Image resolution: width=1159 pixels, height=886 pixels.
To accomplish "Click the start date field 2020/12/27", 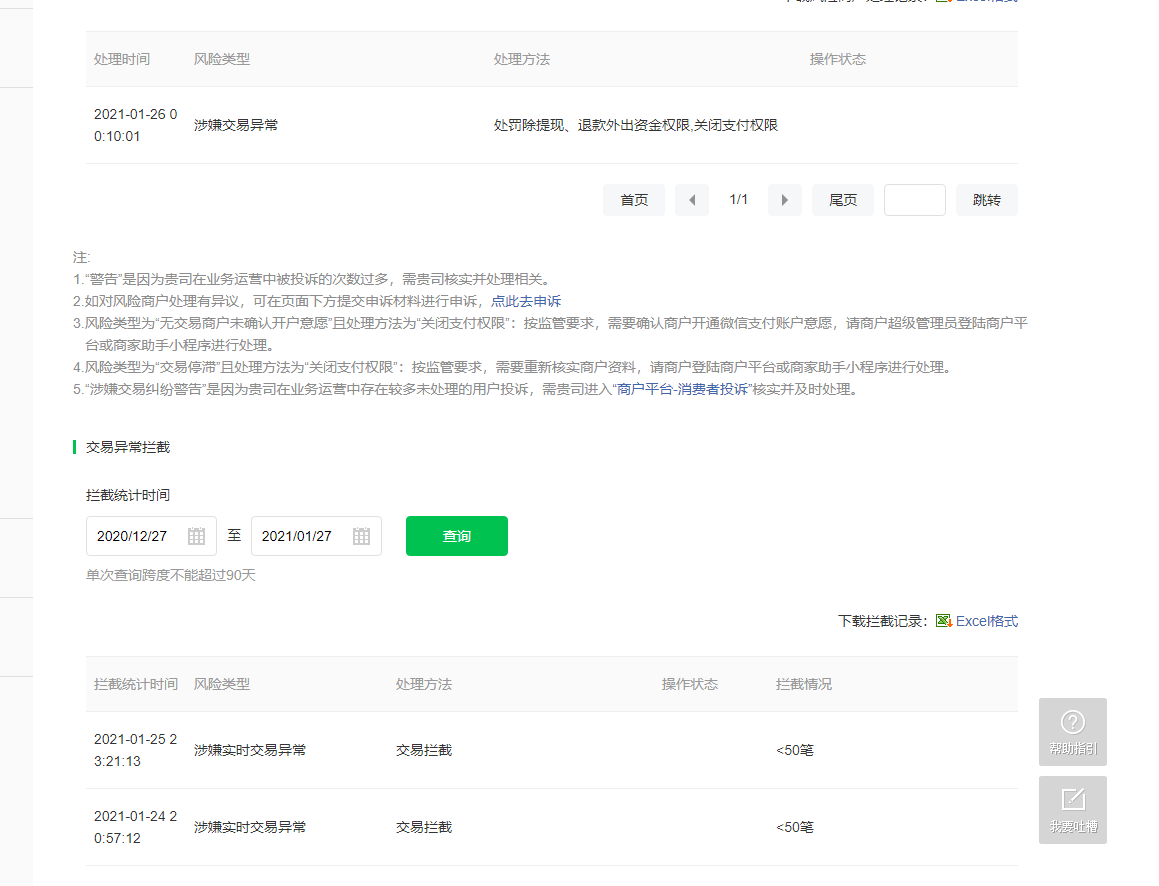I will point(151,536).
